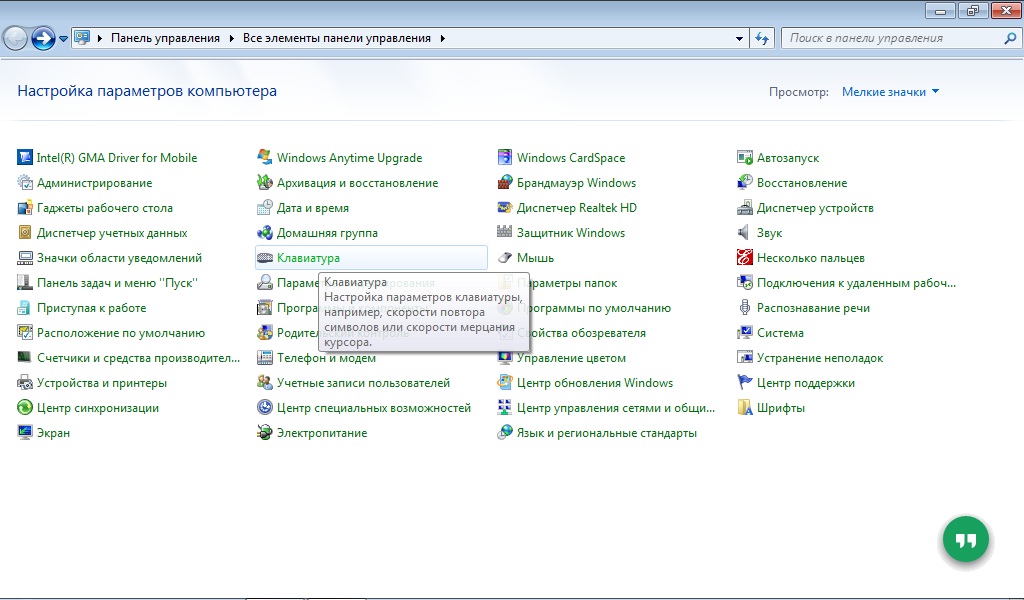Open the Восстановление link

pos(802,183)
